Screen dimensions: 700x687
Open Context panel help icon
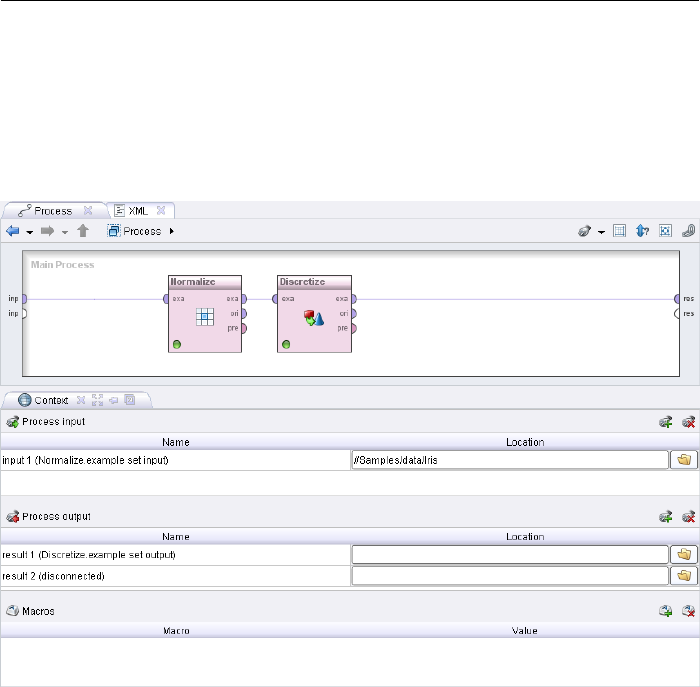pos(130,400)
